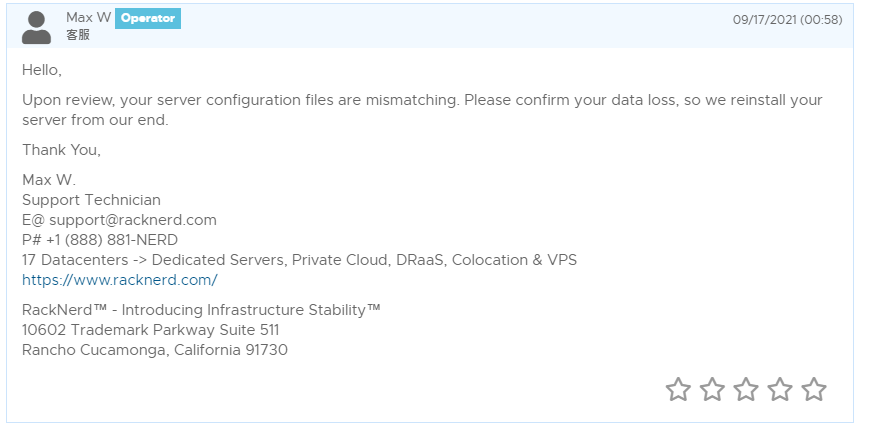Rate the reply with the first star
This screenshot has height=427, width=880.
678,389
